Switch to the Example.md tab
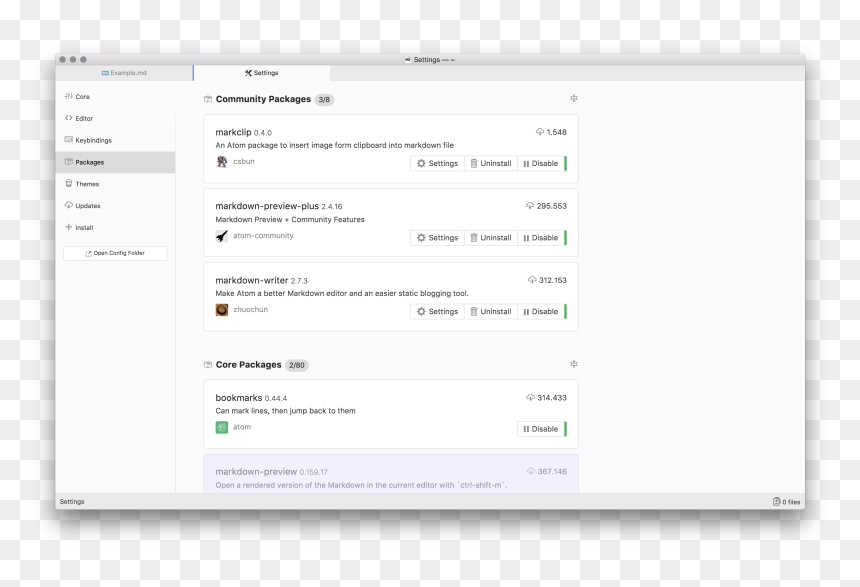The height and width of the screenshot is (587, 860). (125, 73)
